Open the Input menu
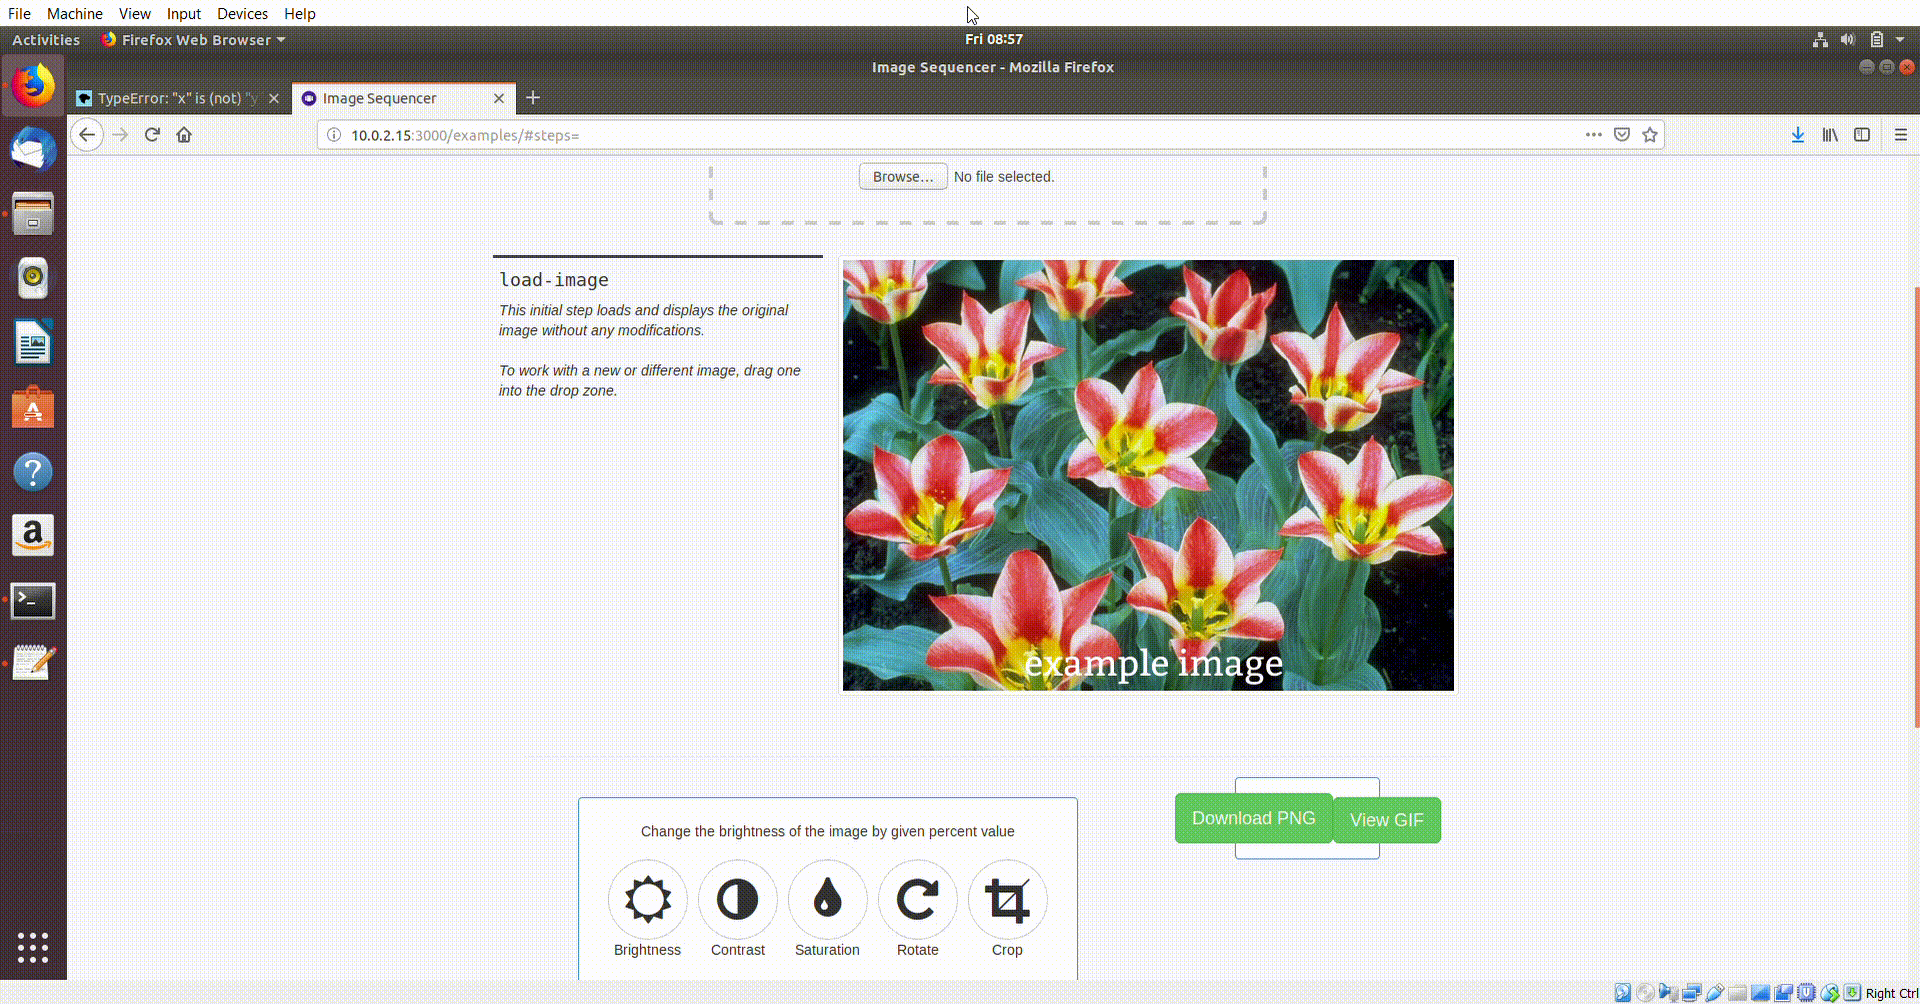 (x=184, y=13)
